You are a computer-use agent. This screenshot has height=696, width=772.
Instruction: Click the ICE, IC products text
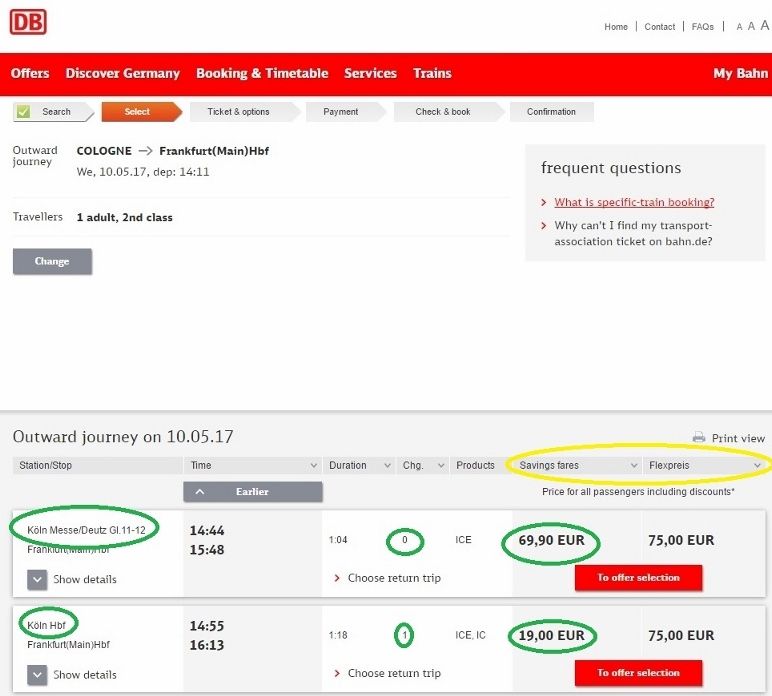pyautogui.click(x=470, y=635)
